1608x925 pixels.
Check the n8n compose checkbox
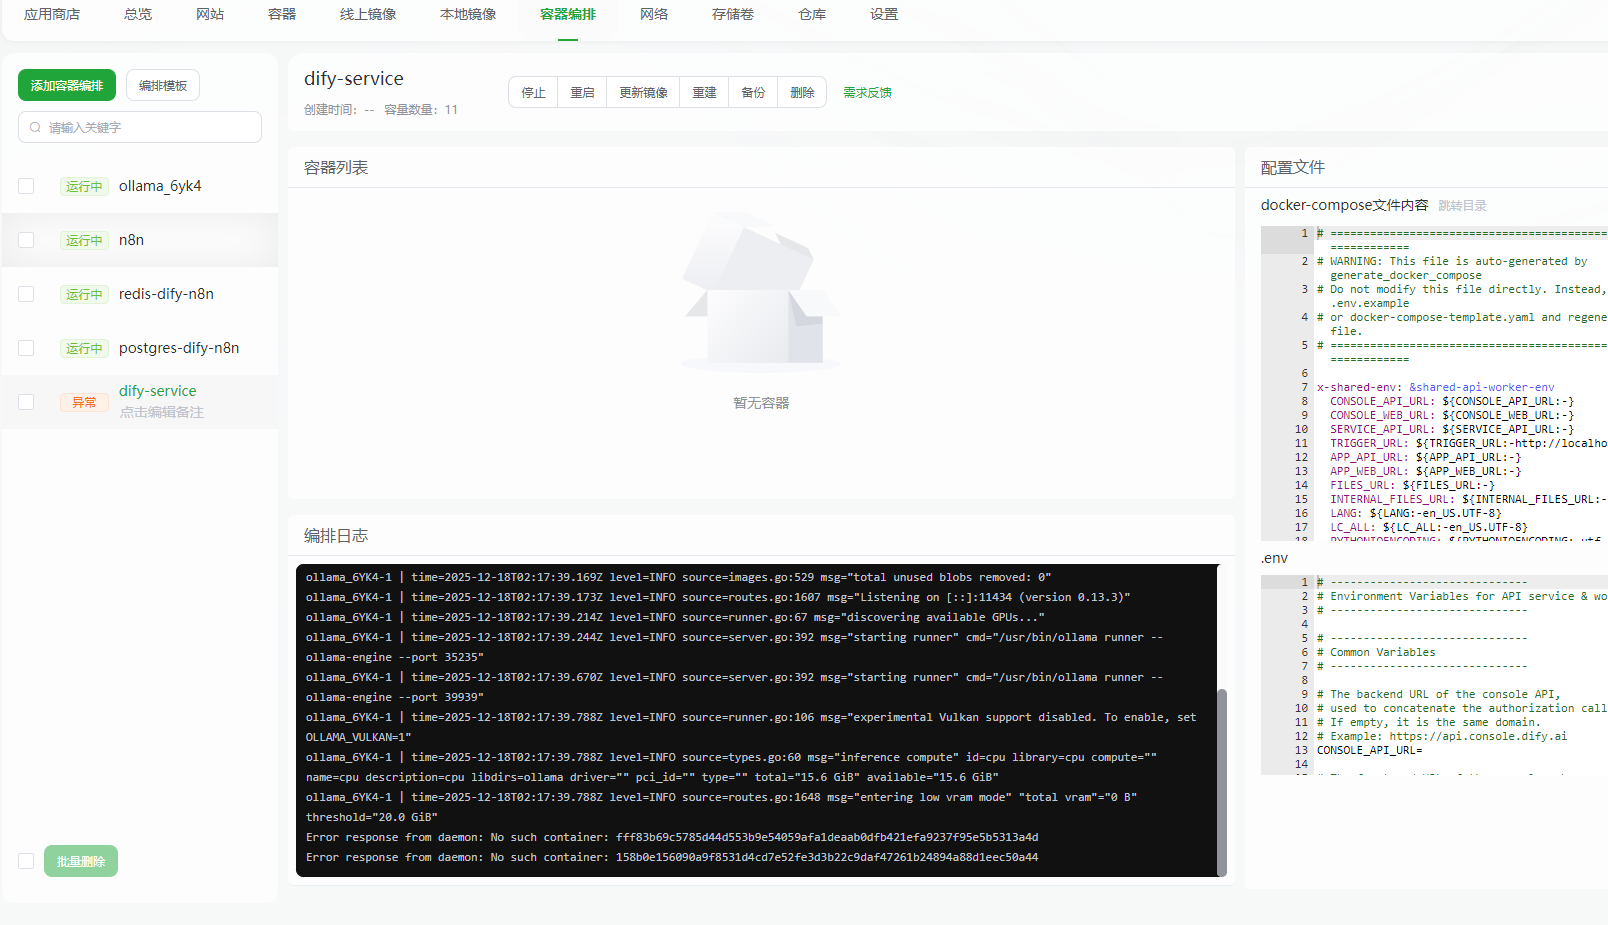point(26,240)
